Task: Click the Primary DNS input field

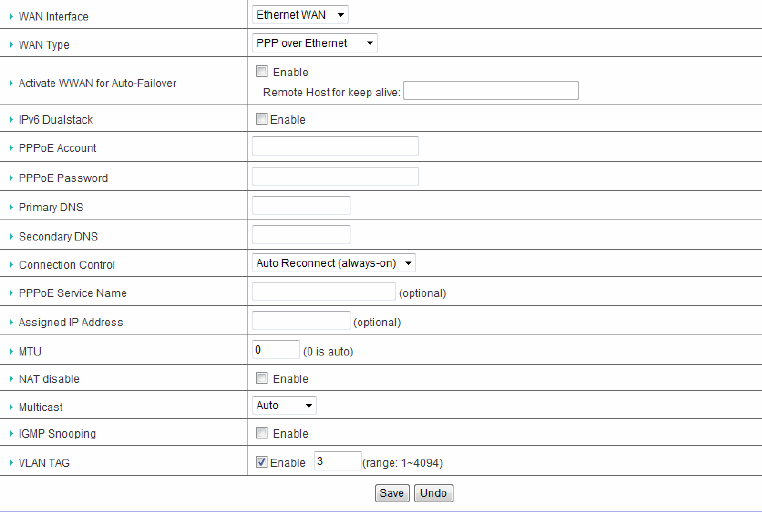Action: coord(301,206)
